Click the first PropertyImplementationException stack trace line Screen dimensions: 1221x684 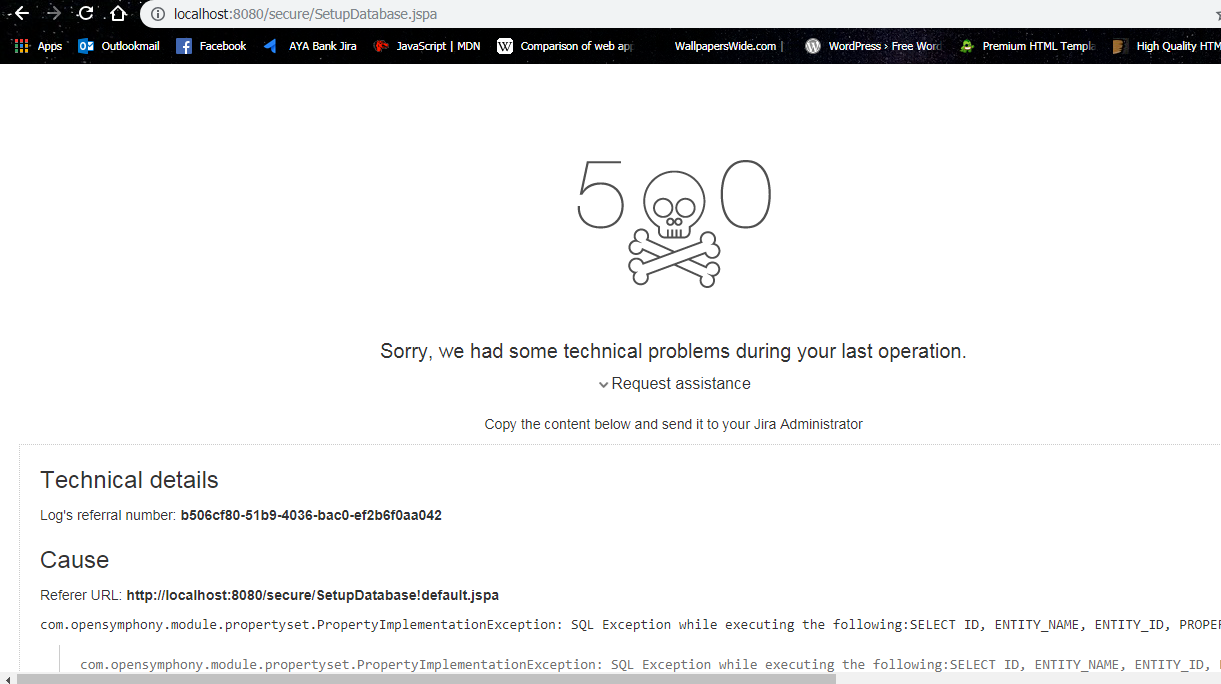(x=630, y=625)
